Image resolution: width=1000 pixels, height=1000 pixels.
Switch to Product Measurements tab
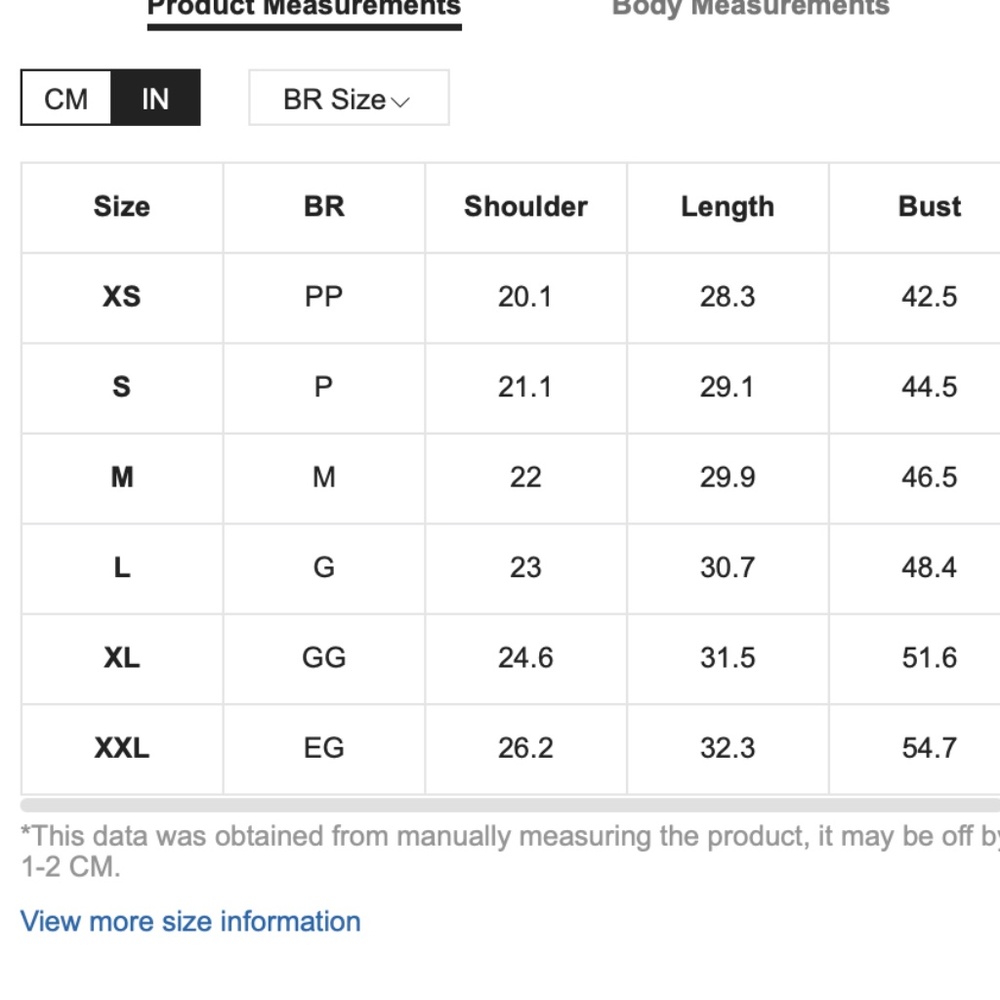(304, 10)
